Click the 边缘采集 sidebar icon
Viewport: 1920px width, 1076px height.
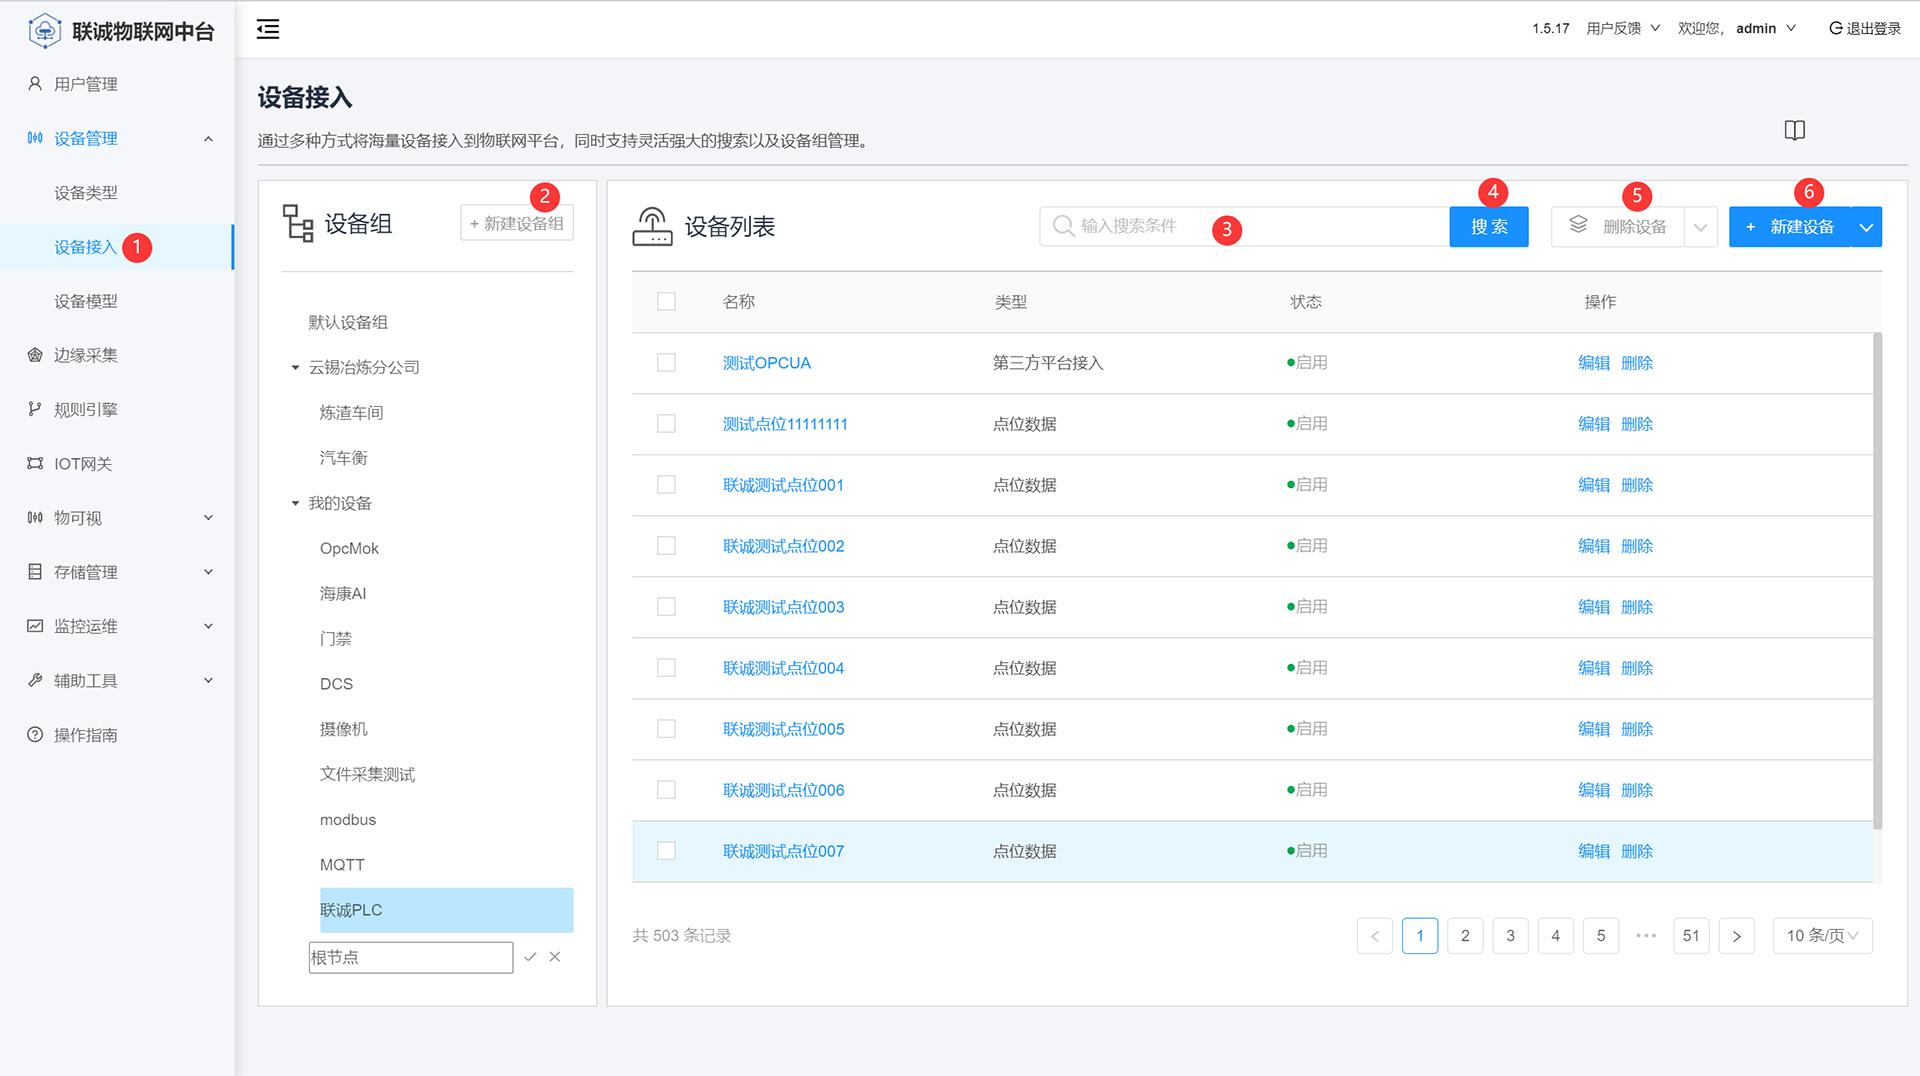point(35,355)
